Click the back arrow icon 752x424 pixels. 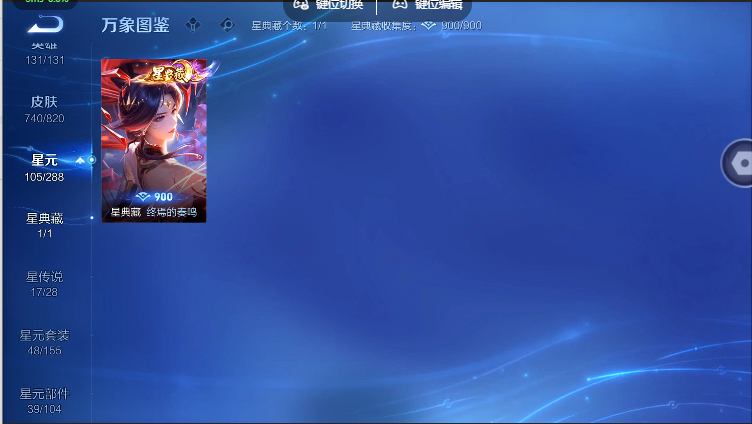pos(45,24)
